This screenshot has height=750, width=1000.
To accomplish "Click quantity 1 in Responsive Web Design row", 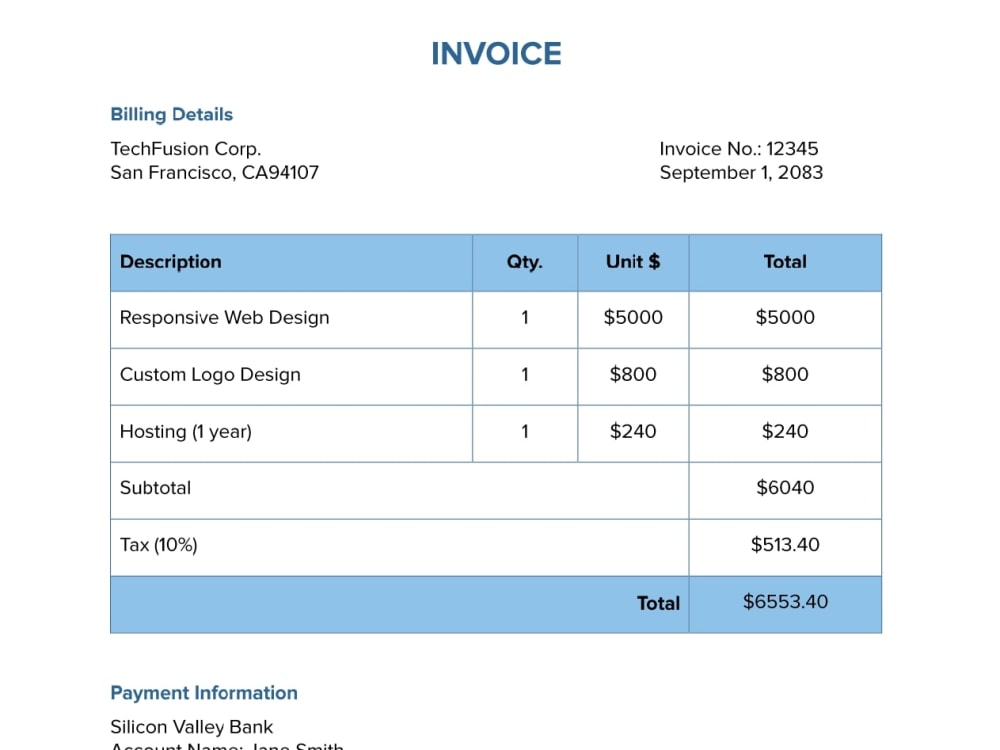I will [x=525, y=318].
